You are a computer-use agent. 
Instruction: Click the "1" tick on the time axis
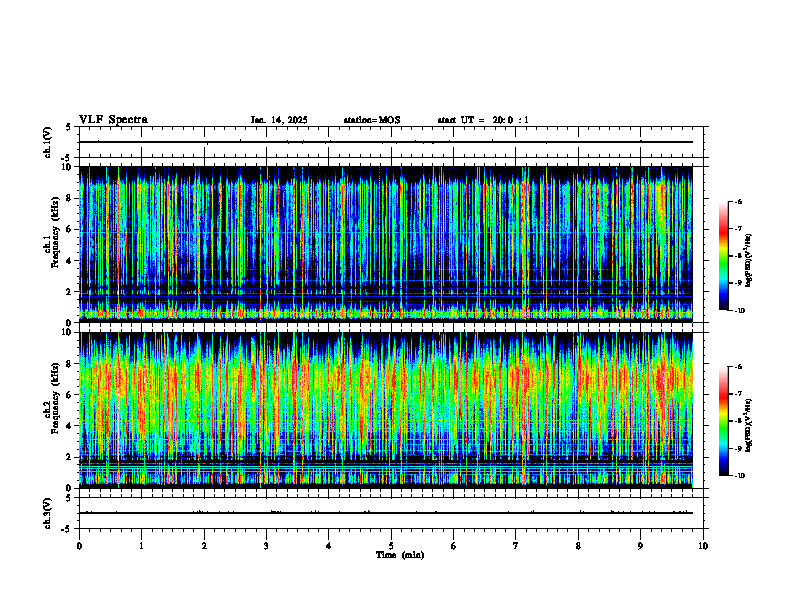point(141,546)
